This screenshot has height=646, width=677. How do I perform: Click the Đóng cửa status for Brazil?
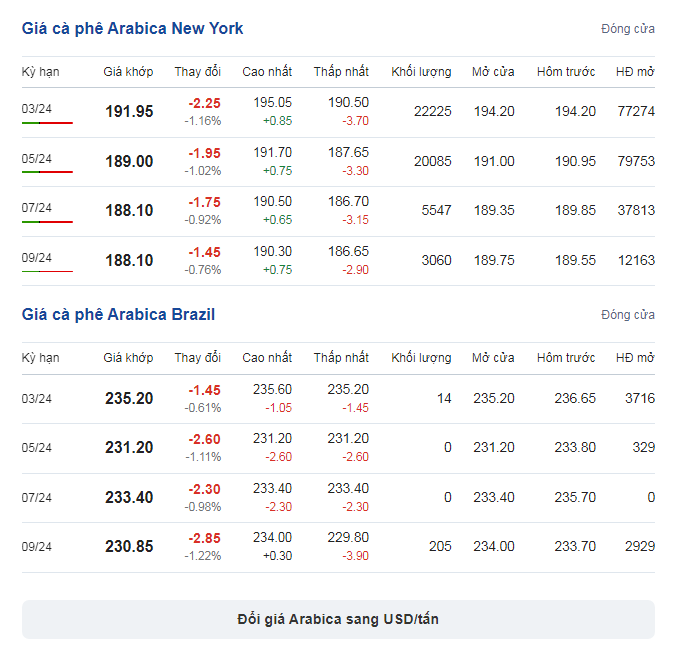pos(628,315)
